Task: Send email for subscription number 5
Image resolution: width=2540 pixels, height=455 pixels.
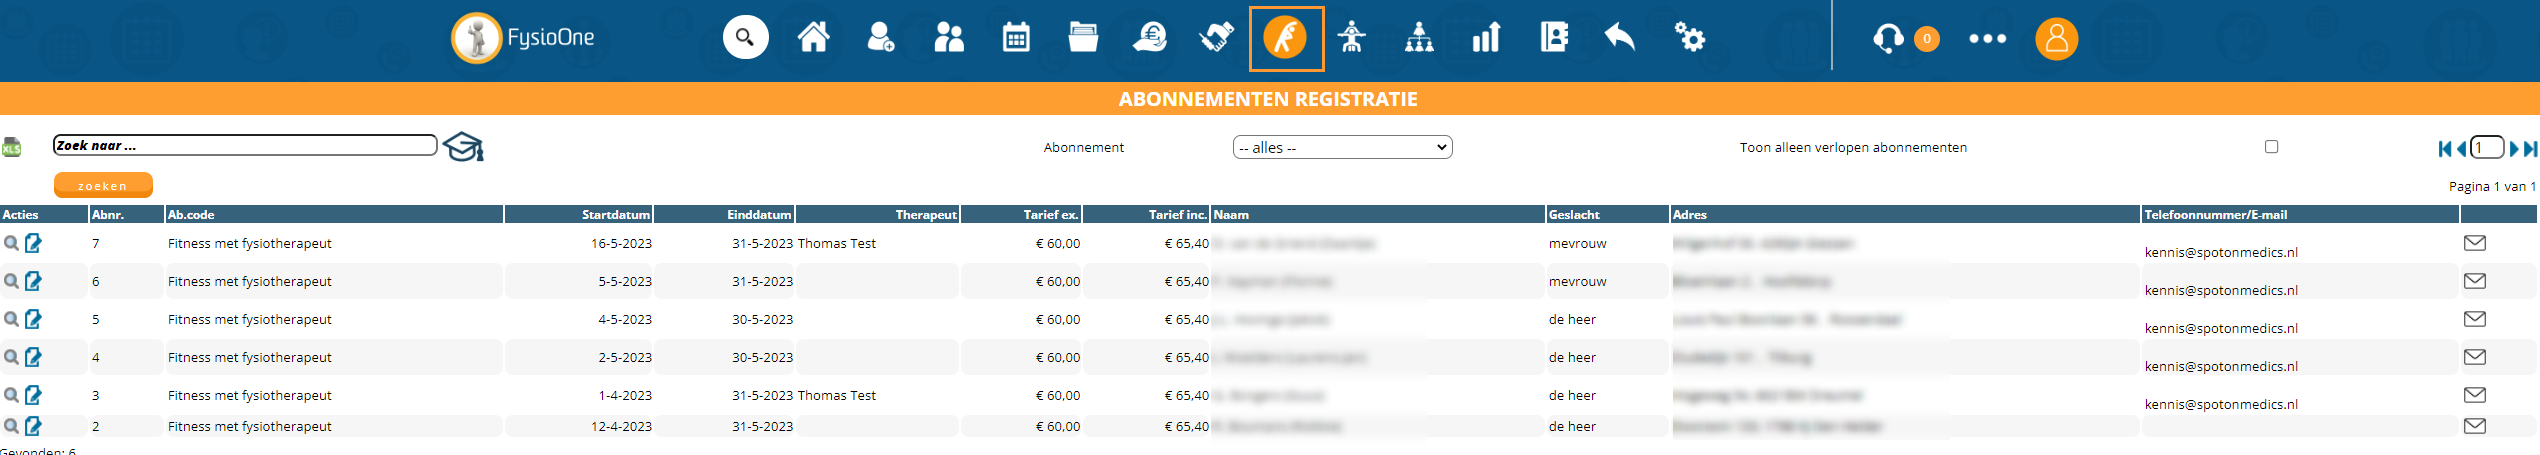Action: click(x=2474, y=319)
